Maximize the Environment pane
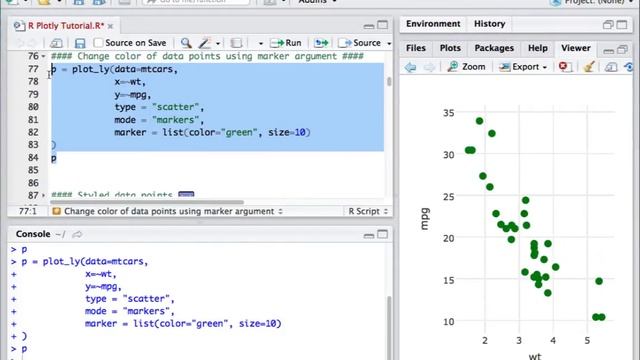640x360 pixels. tap(622, 24)
